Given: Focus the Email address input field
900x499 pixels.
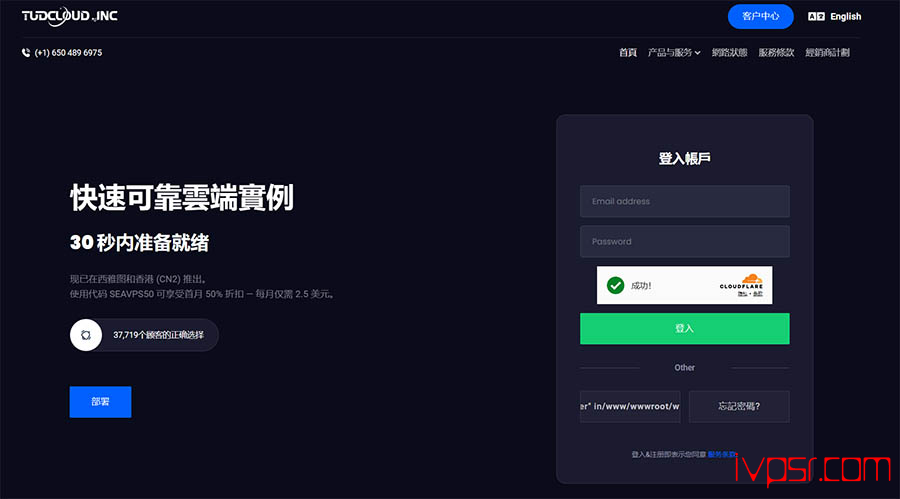Looking at the screenshot, I should 685,201.
